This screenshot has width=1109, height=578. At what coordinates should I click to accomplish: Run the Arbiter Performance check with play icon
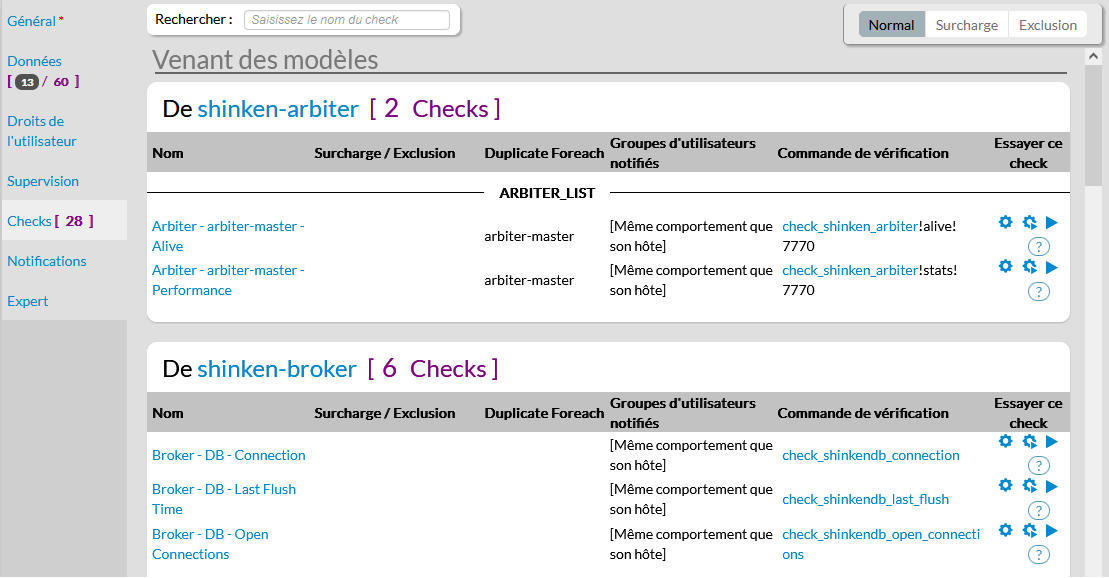pos(1051,267)
